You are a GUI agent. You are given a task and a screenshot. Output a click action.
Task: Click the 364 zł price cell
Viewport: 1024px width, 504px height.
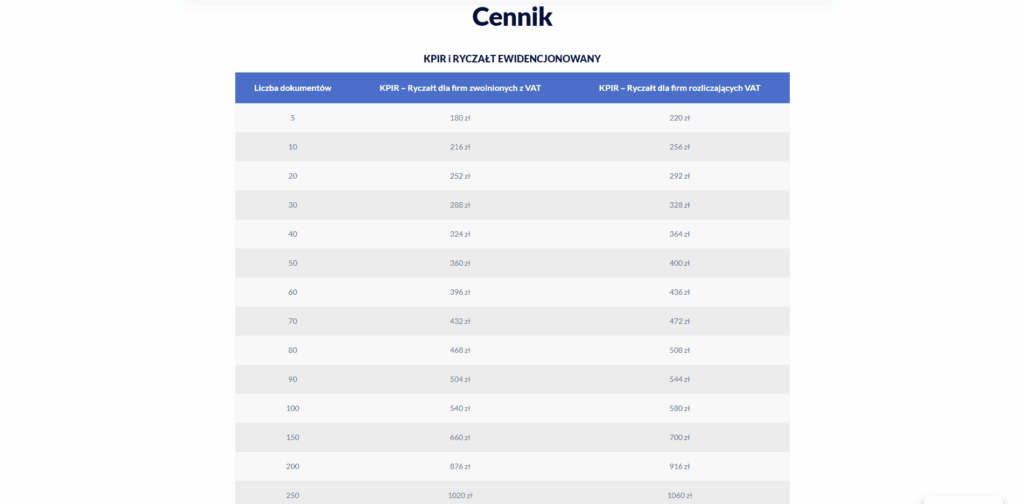click(679, 234)
